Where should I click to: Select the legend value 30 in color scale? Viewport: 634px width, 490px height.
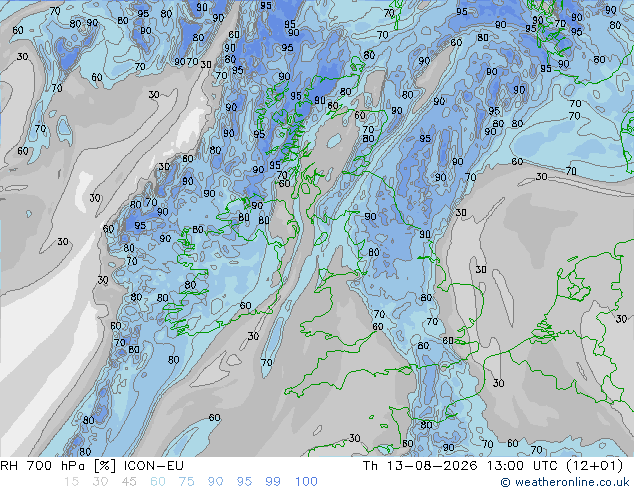coord(100,482)
